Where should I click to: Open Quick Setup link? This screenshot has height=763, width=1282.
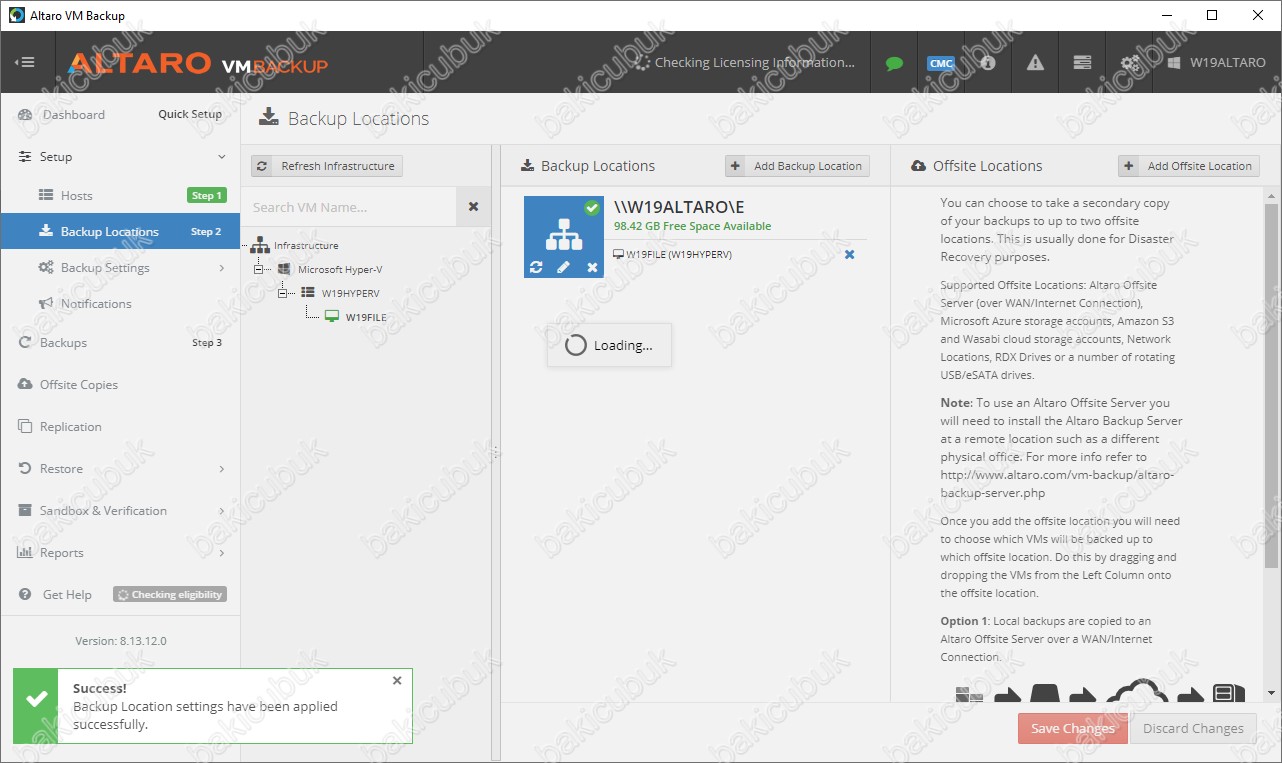190,114
